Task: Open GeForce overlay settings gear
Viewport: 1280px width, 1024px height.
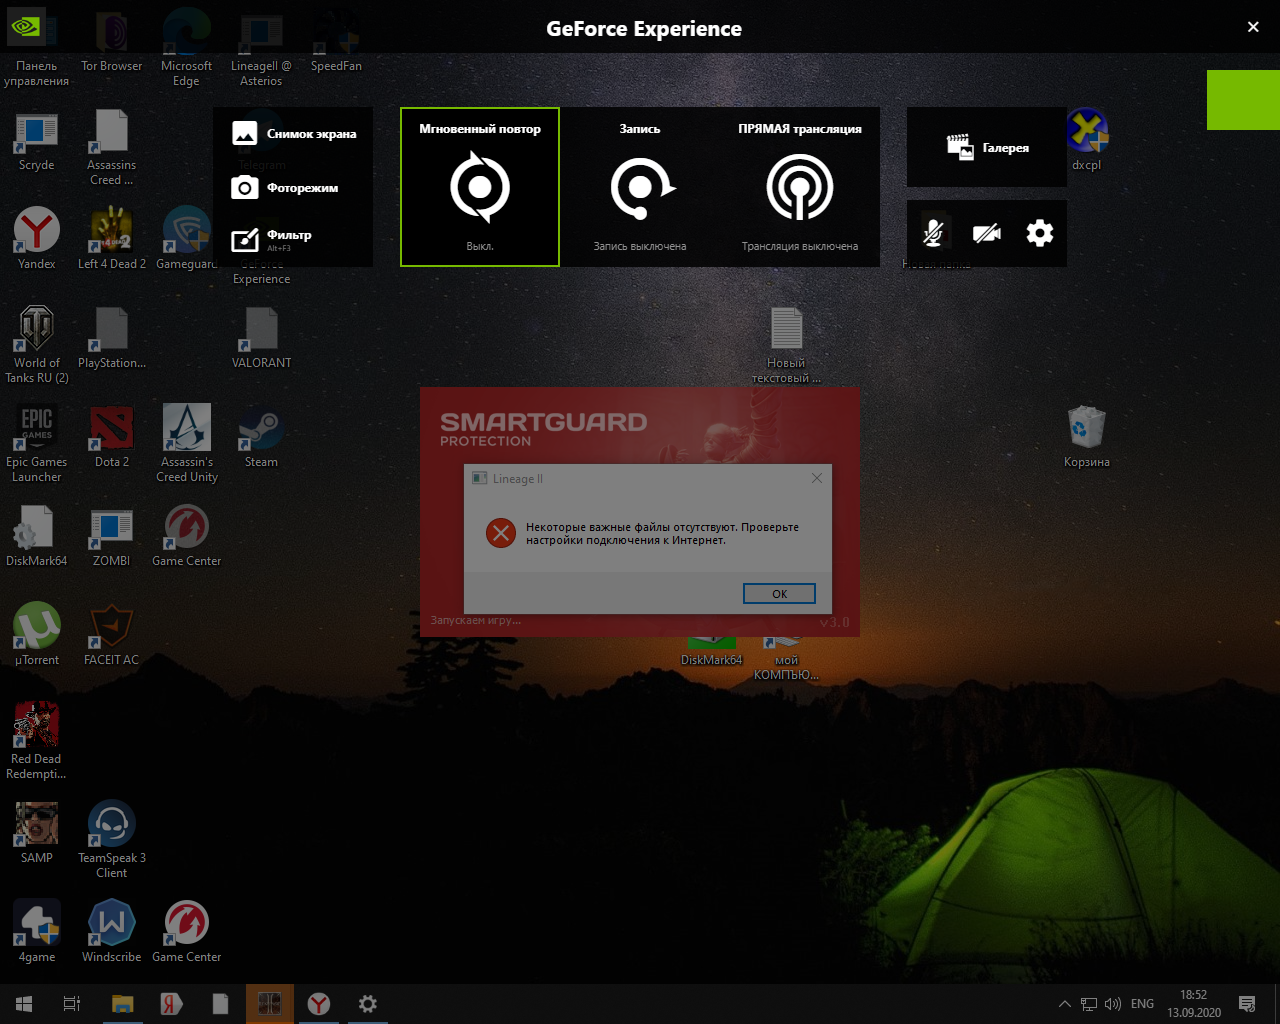Action: pyautogui.click(x=1040, y=233)
